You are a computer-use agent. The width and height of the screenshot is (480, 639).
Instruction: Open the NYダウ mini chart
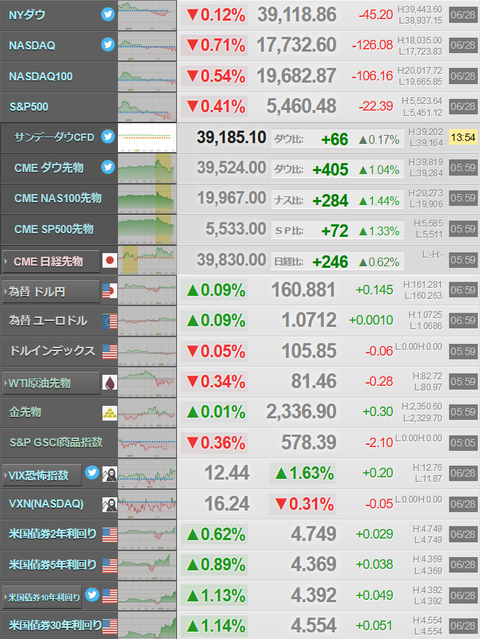pos(147,15)
